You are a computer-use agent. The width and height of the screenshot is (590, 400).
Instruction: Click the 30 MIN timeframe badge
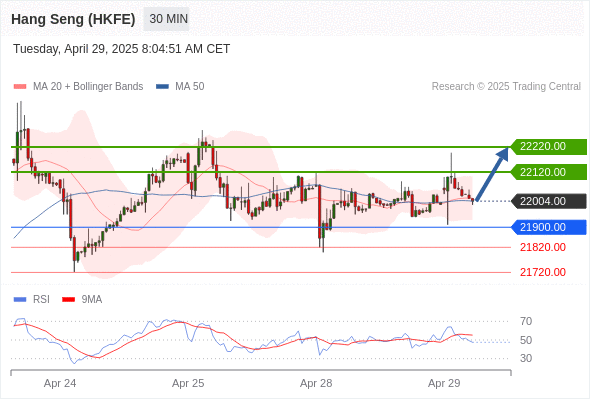166,19
